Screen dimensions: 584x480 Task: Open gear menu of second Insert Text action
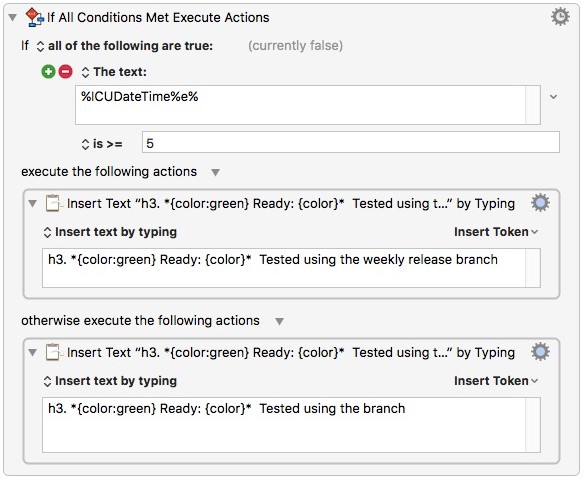coord(540,352)
